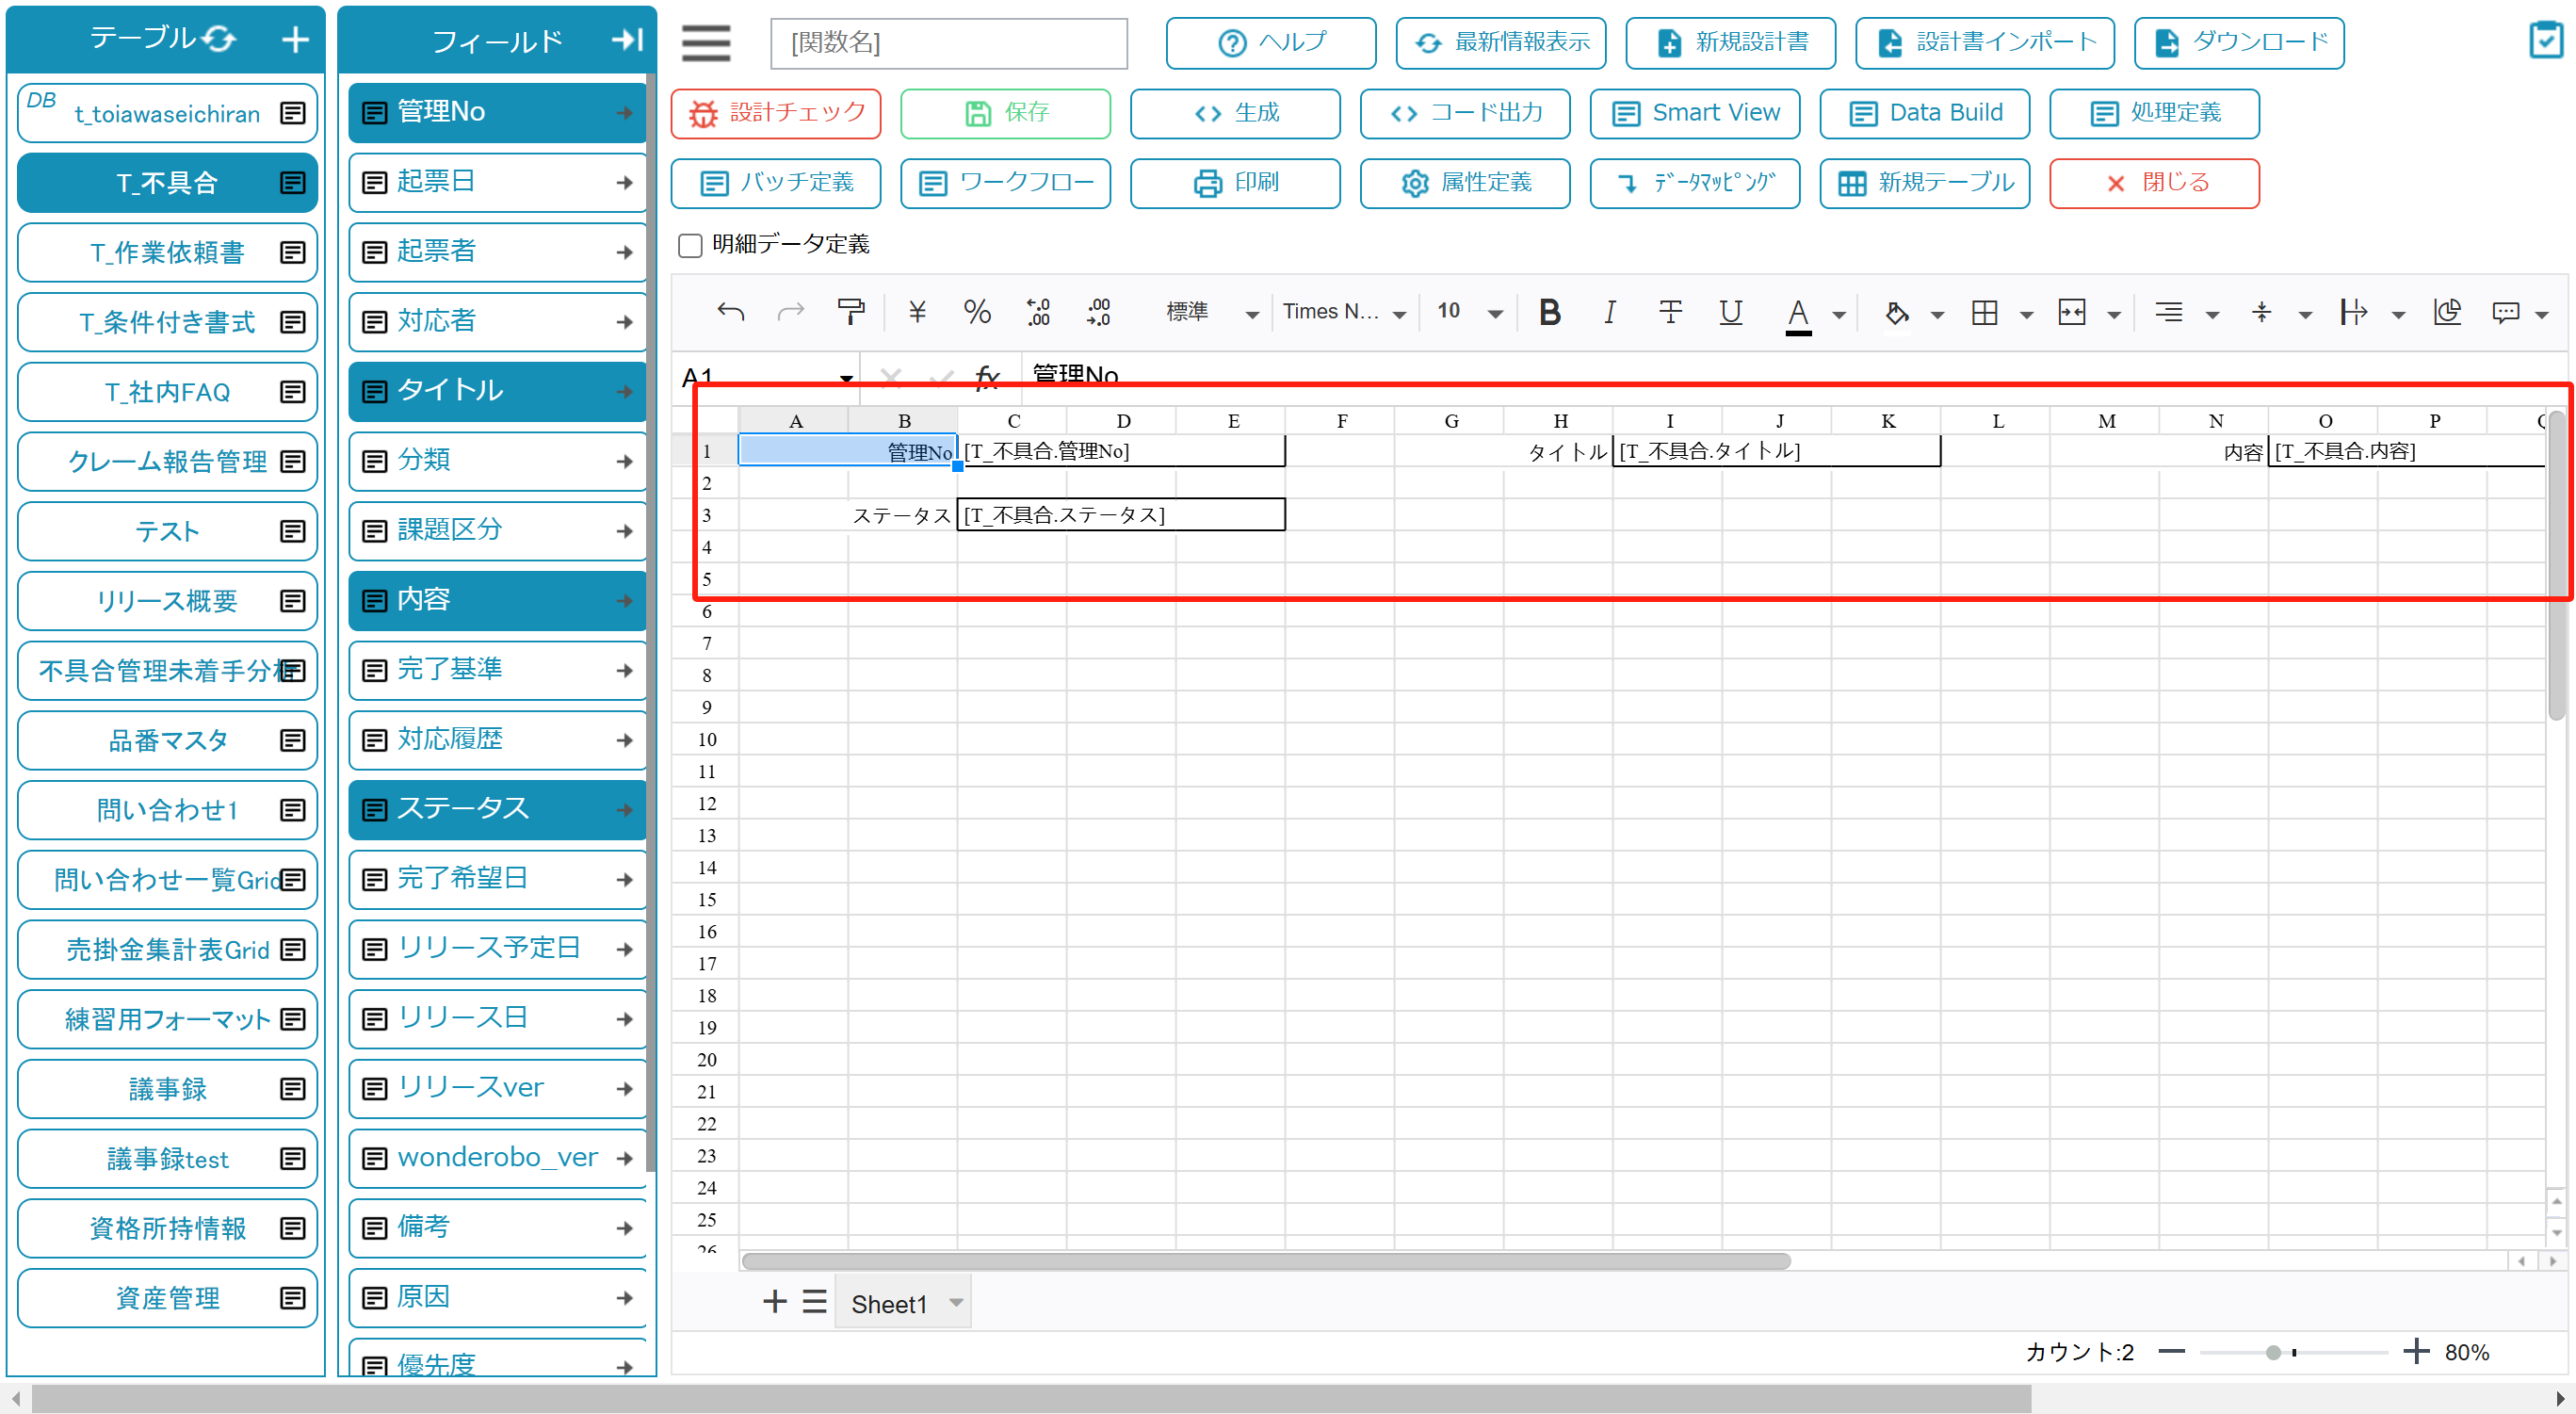
Task: Click the increase decimal places icon
Action: click(1038, 312)
